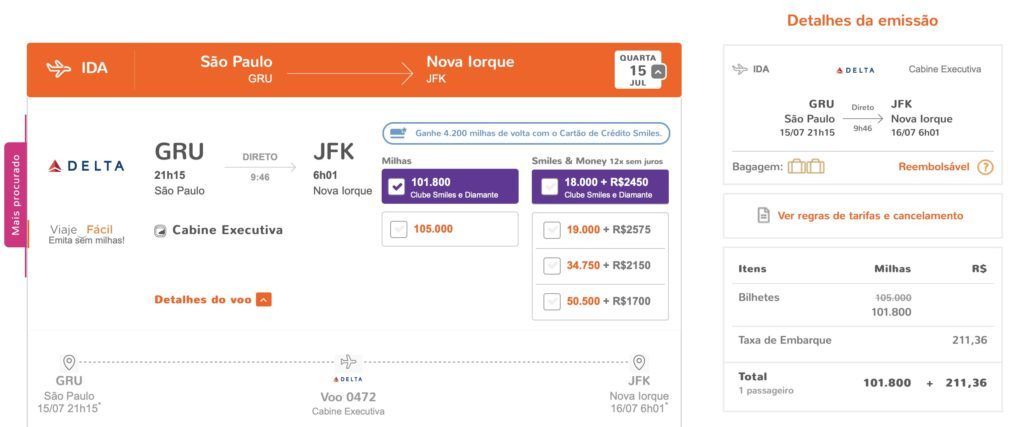The width and height of the screenshot is (1024, 427).
Task: Click the GRU location pin on flight timeline
Action: 69,362
